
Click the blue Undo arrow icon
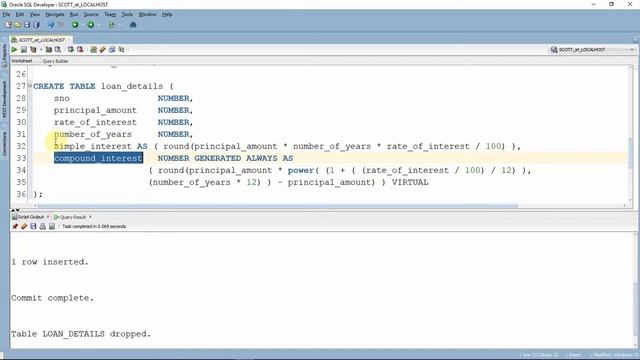(x=51, y=25)
